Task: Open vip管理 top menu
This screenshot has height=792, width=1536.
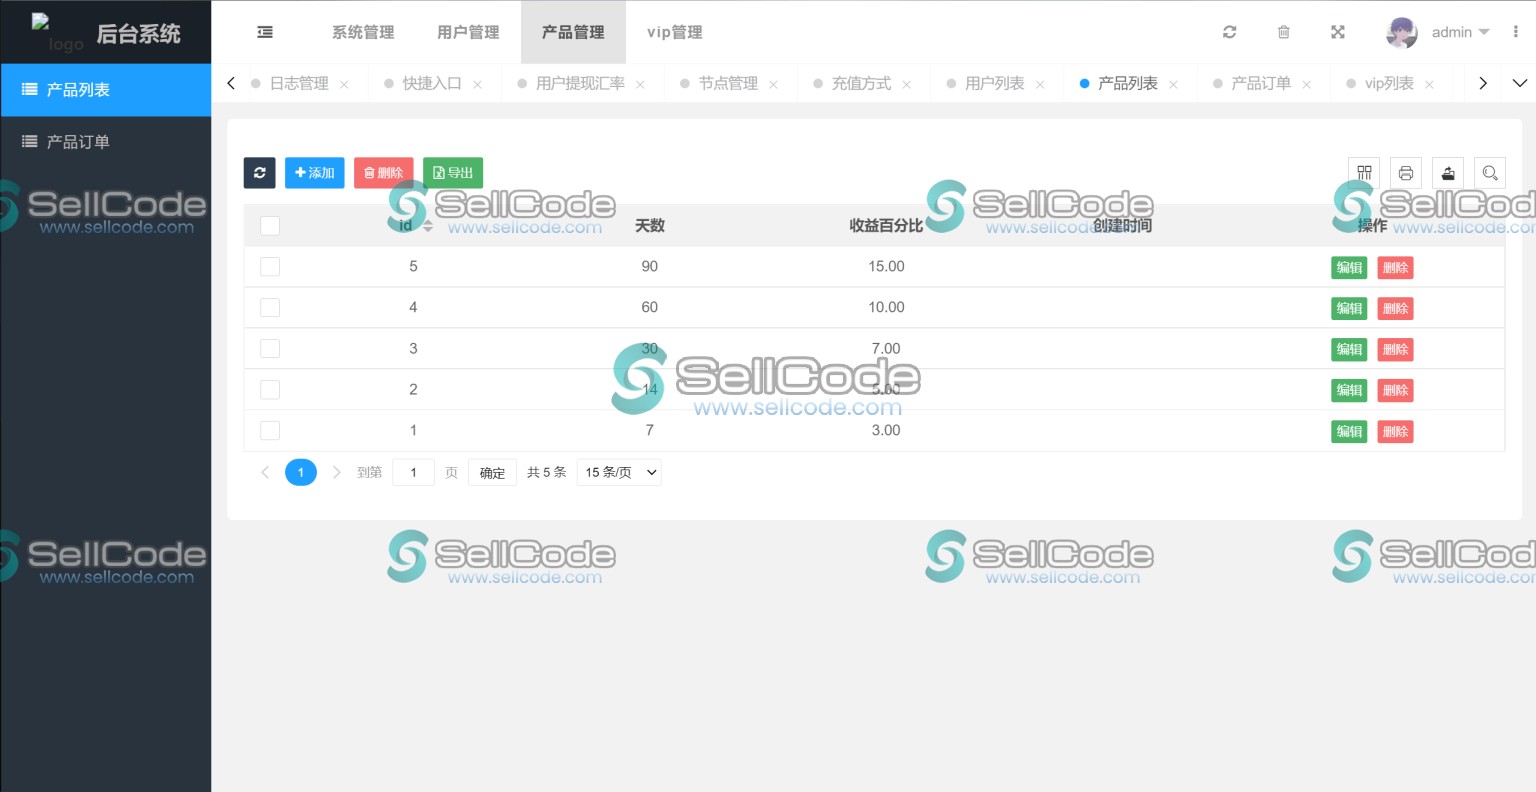Action: coord(675,32)
